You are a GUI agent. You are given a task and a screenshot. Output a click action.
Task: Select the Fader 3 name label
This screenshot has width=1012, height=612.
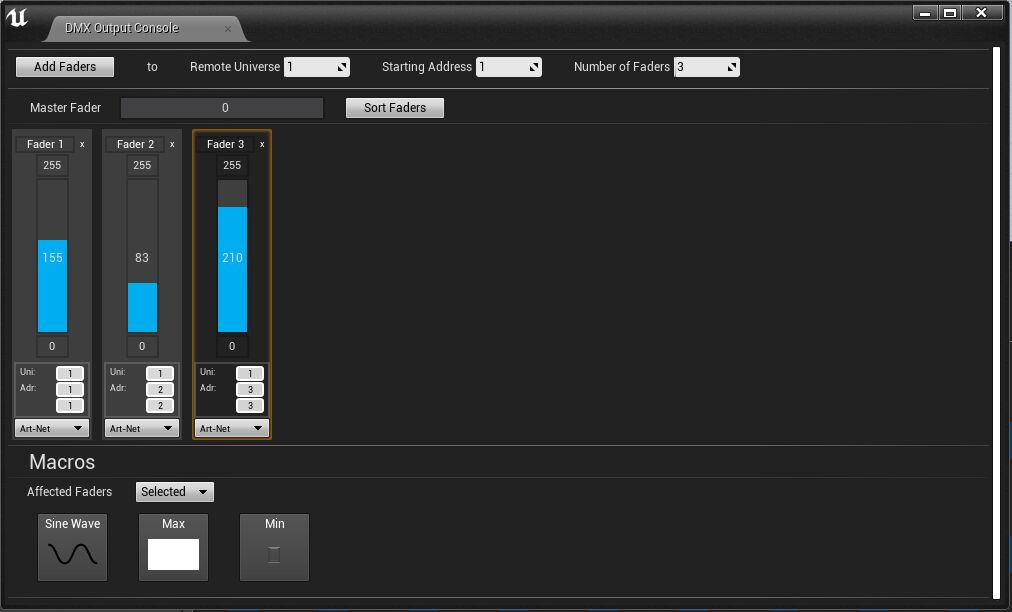[x=225, y=144]
